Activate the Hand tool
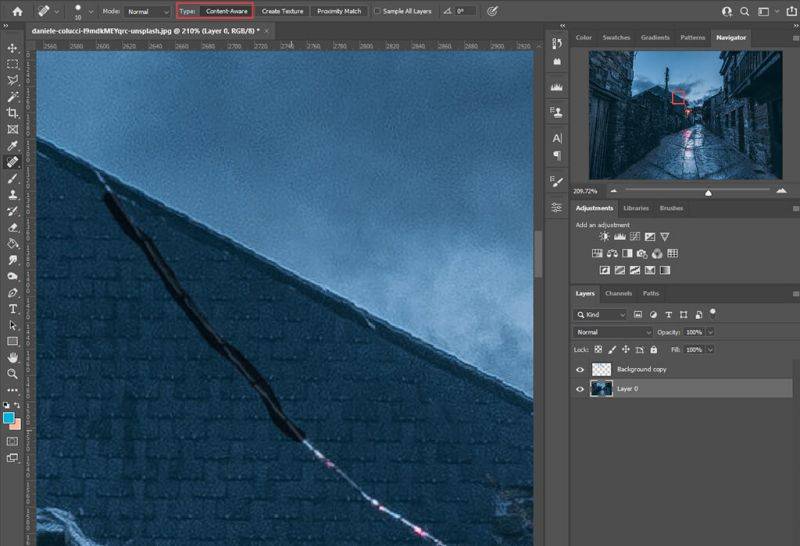Viewport: 800px width, 546px height. [x=13, y=357]
